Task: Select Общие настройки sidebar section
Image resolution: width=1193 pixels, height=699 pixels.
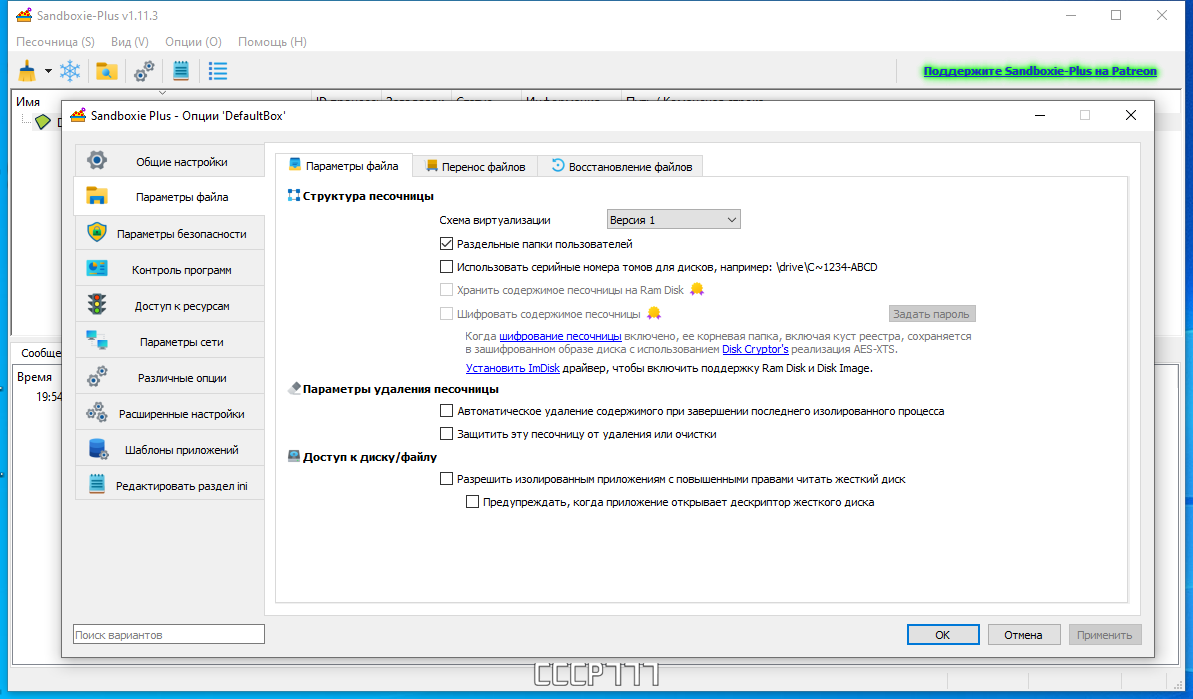Action: click(x=170, y=161)
